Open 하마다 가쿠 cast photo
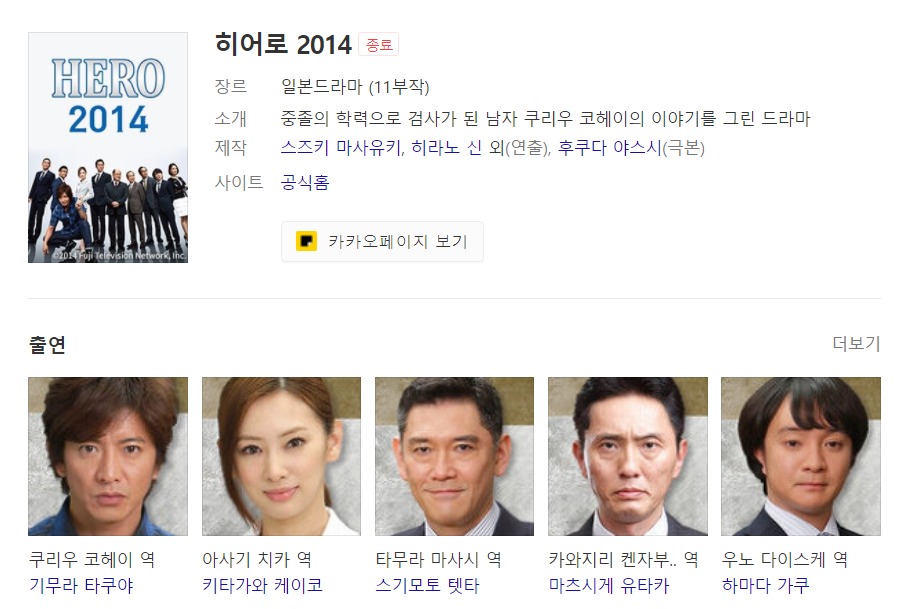Image resolution: width=899 pixels, height=609 pixels. click(801, 456)
